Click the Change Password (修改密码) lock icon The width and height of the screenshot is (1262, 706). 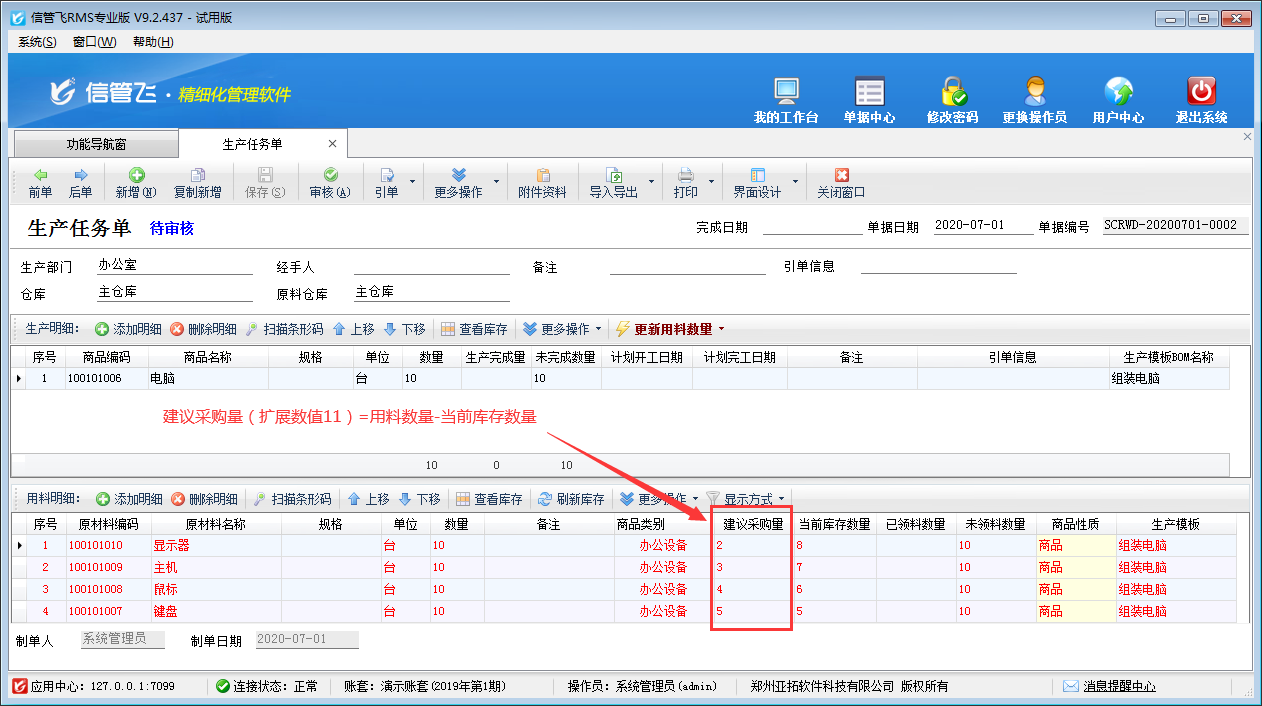tap(952, 93)
